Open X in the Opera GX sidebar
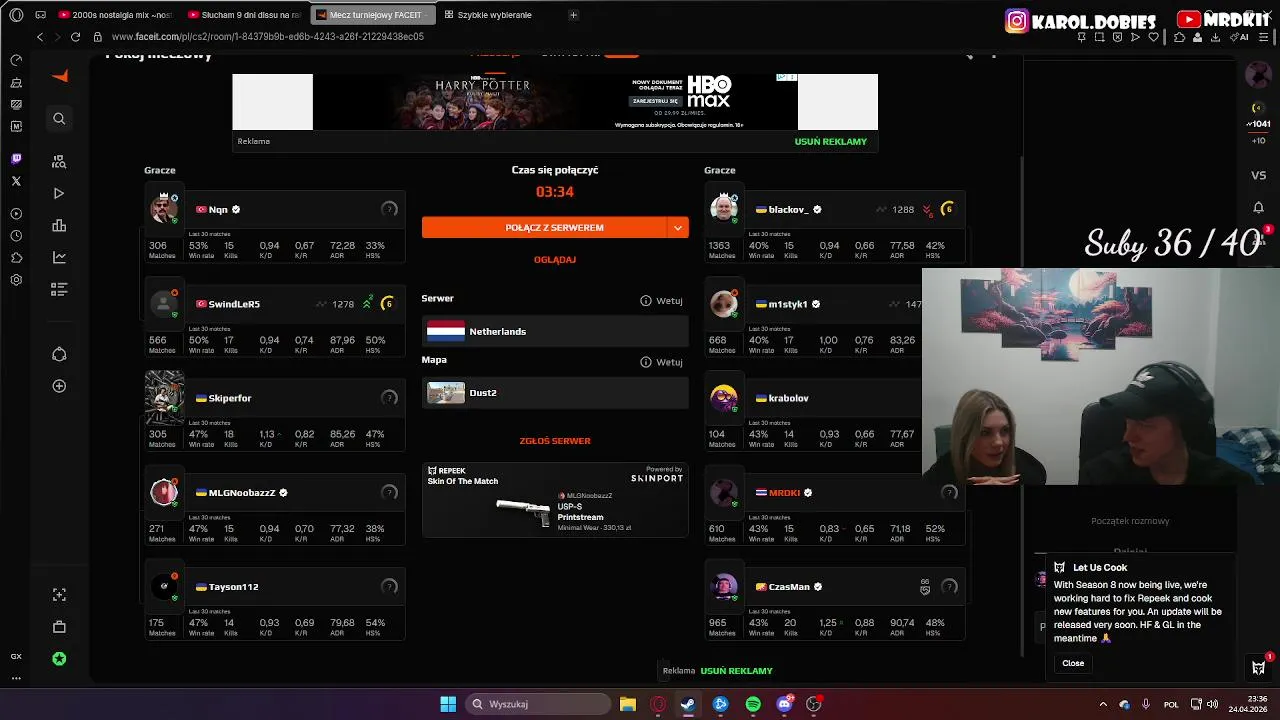Screen dimensions: 1280x720 [x=16, y=181]
